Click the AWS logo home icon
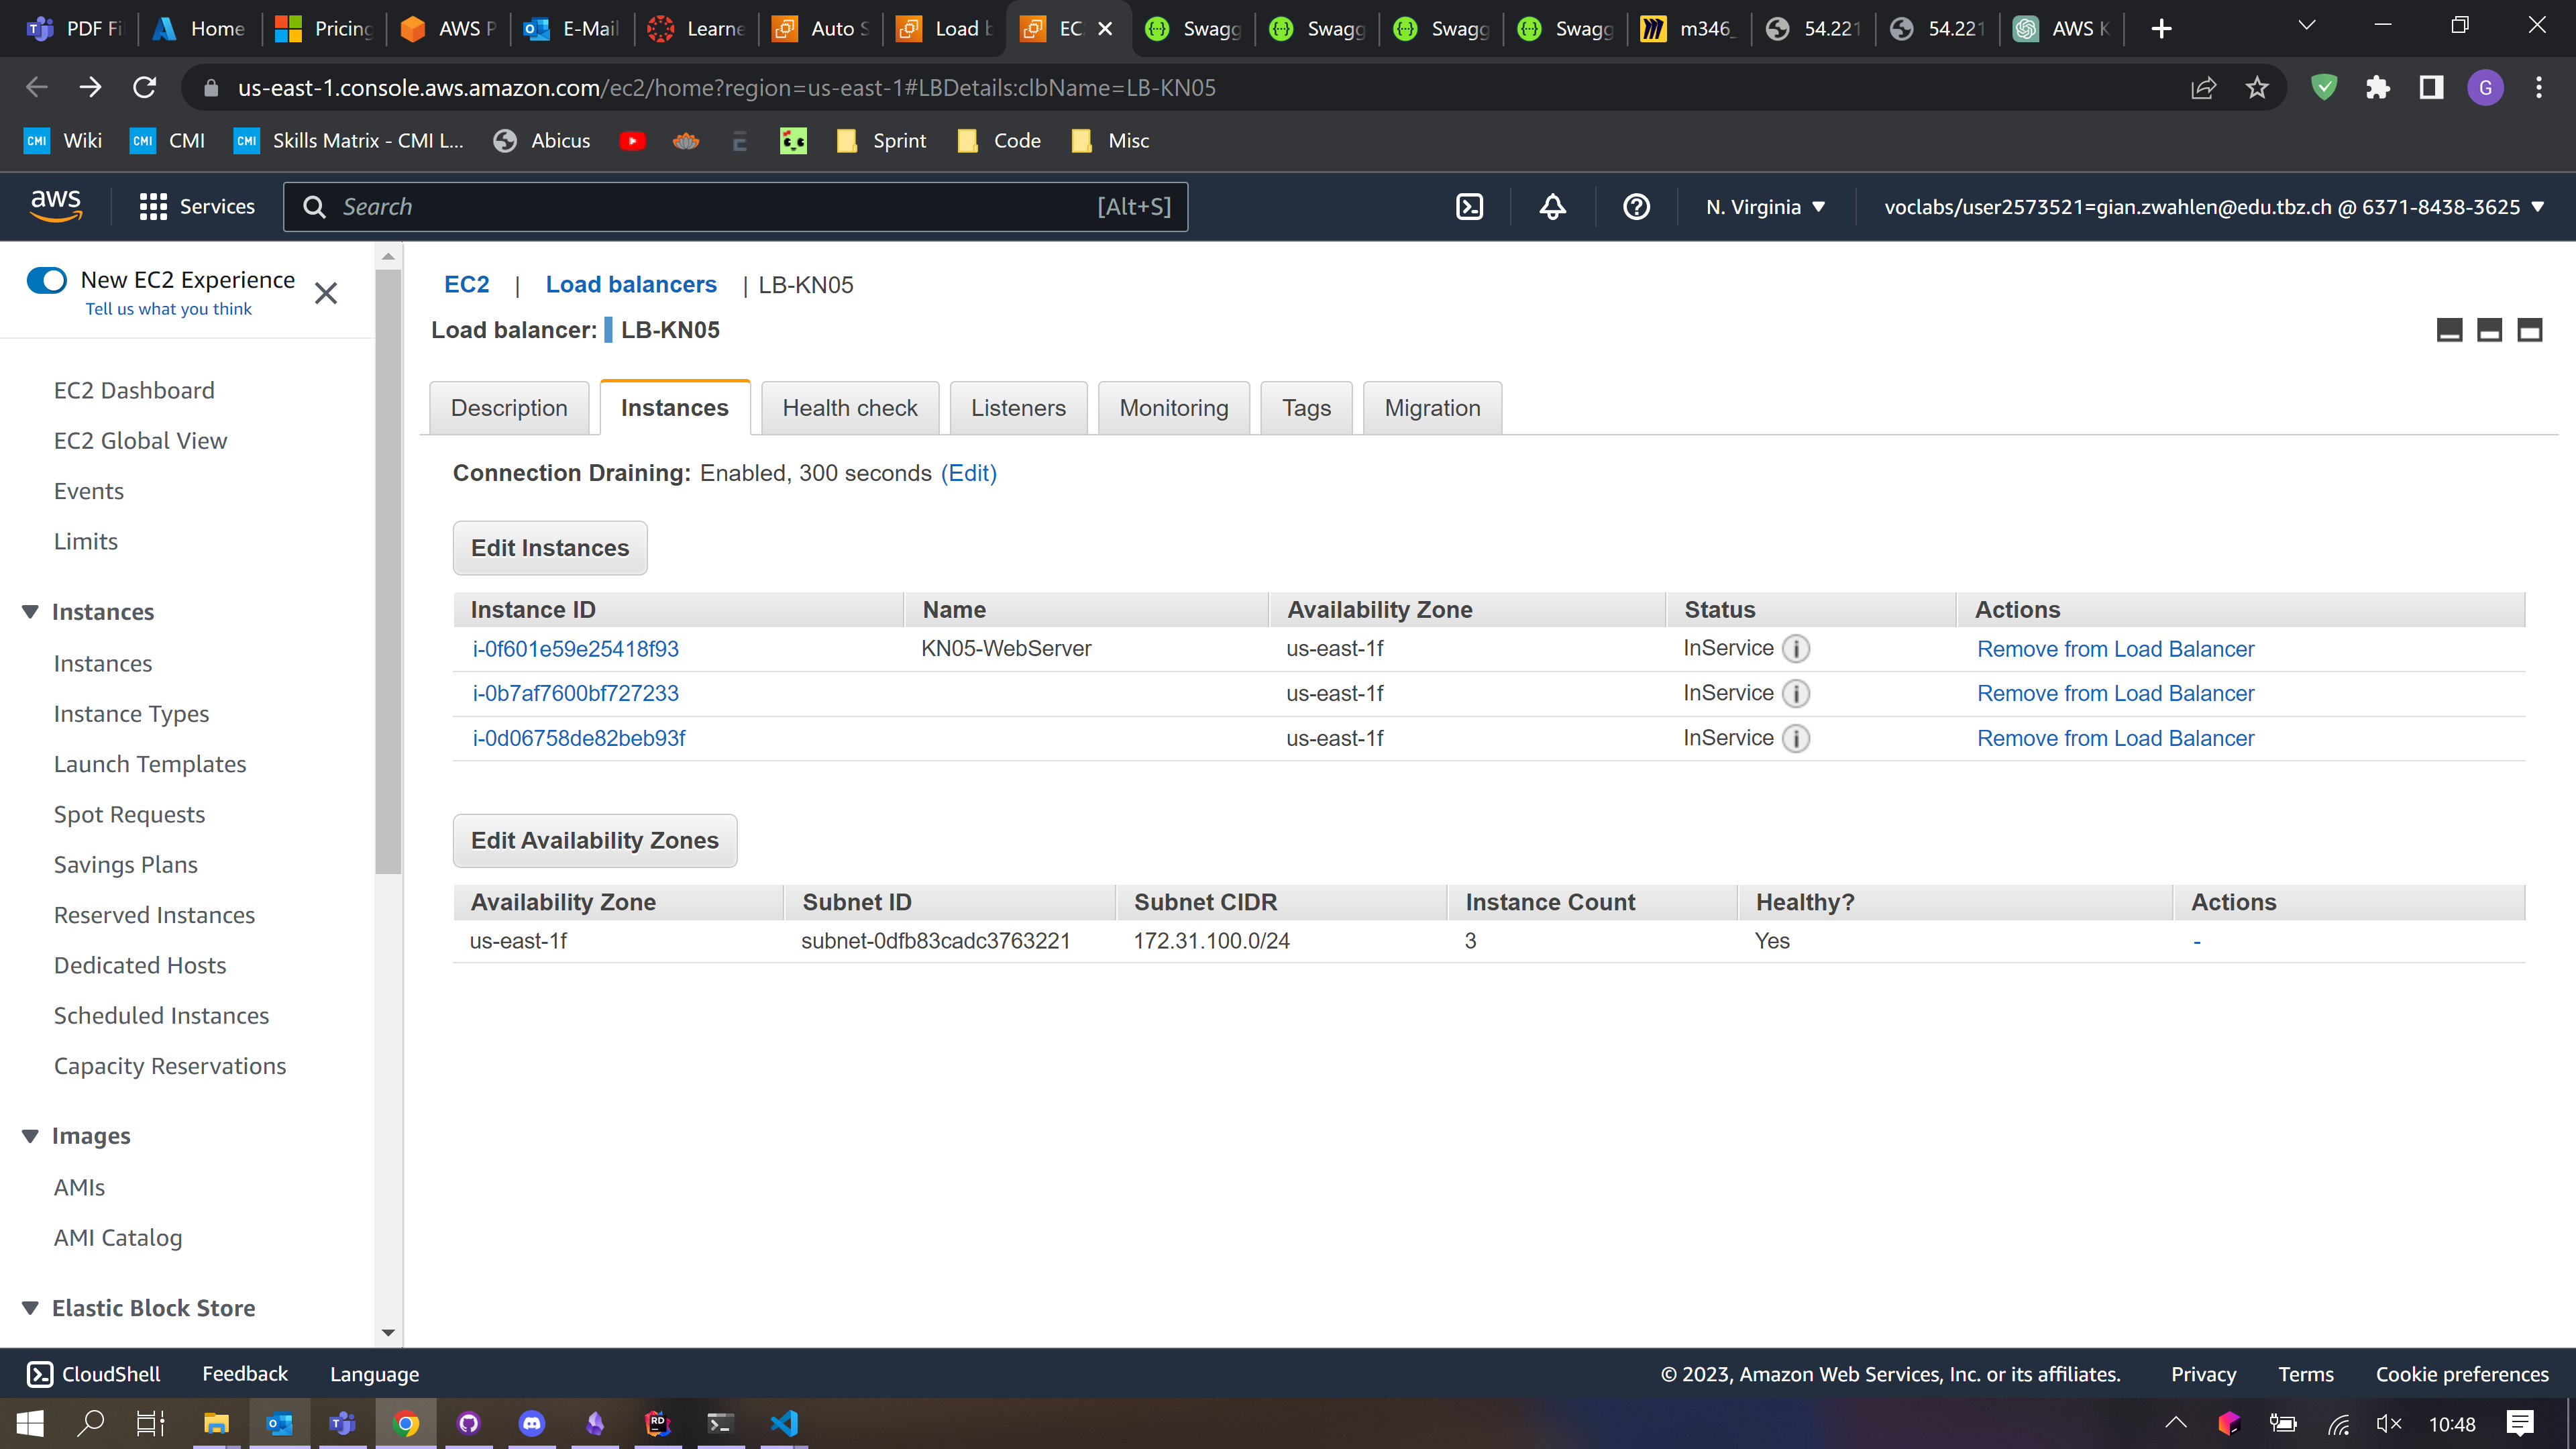Viewport: 2576px width, 1449px height. pyautogui.click(x=56, y=205)
